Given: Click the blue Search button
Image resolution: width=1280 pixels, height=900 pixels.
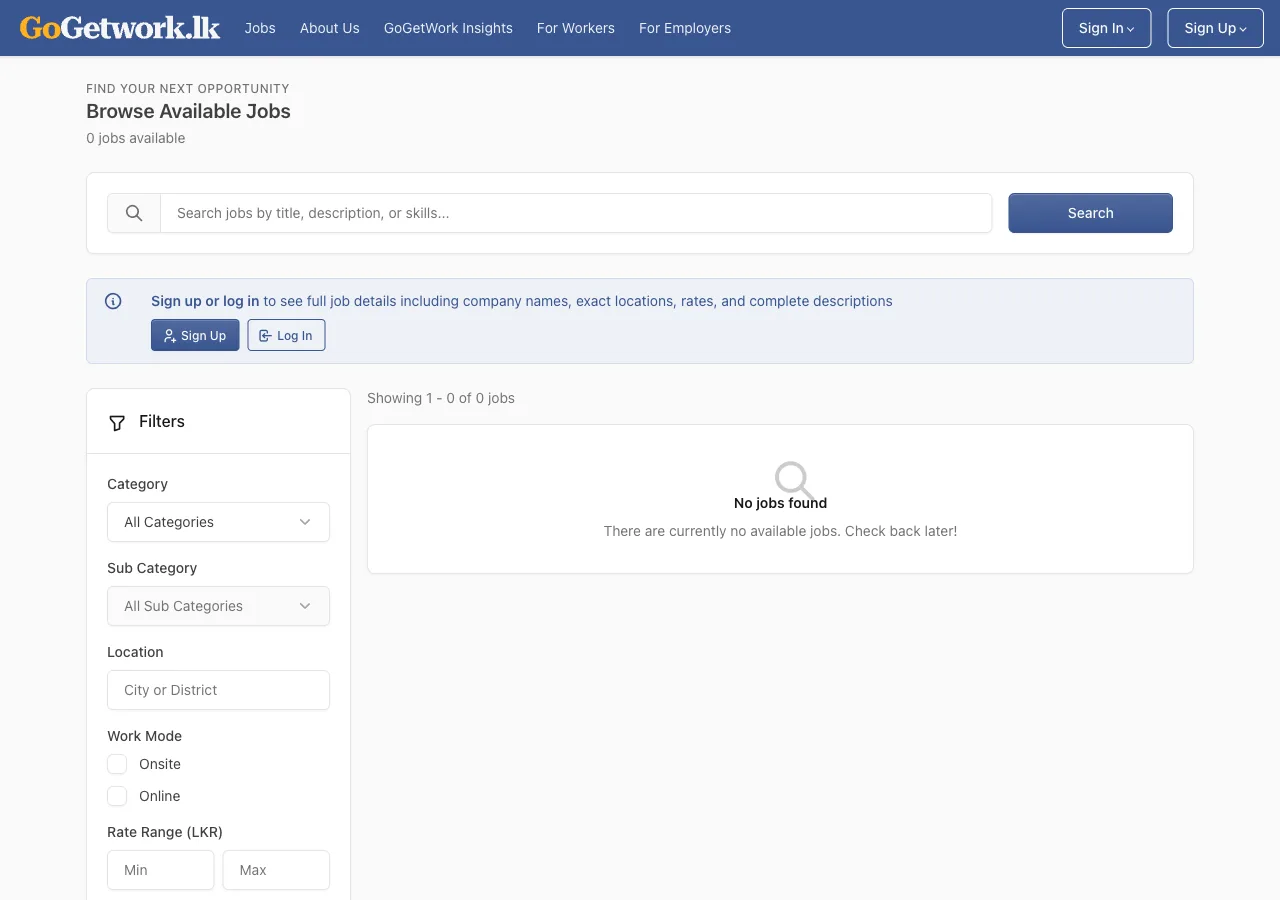Looking at the screenshot, I should tap(1090, 213).
